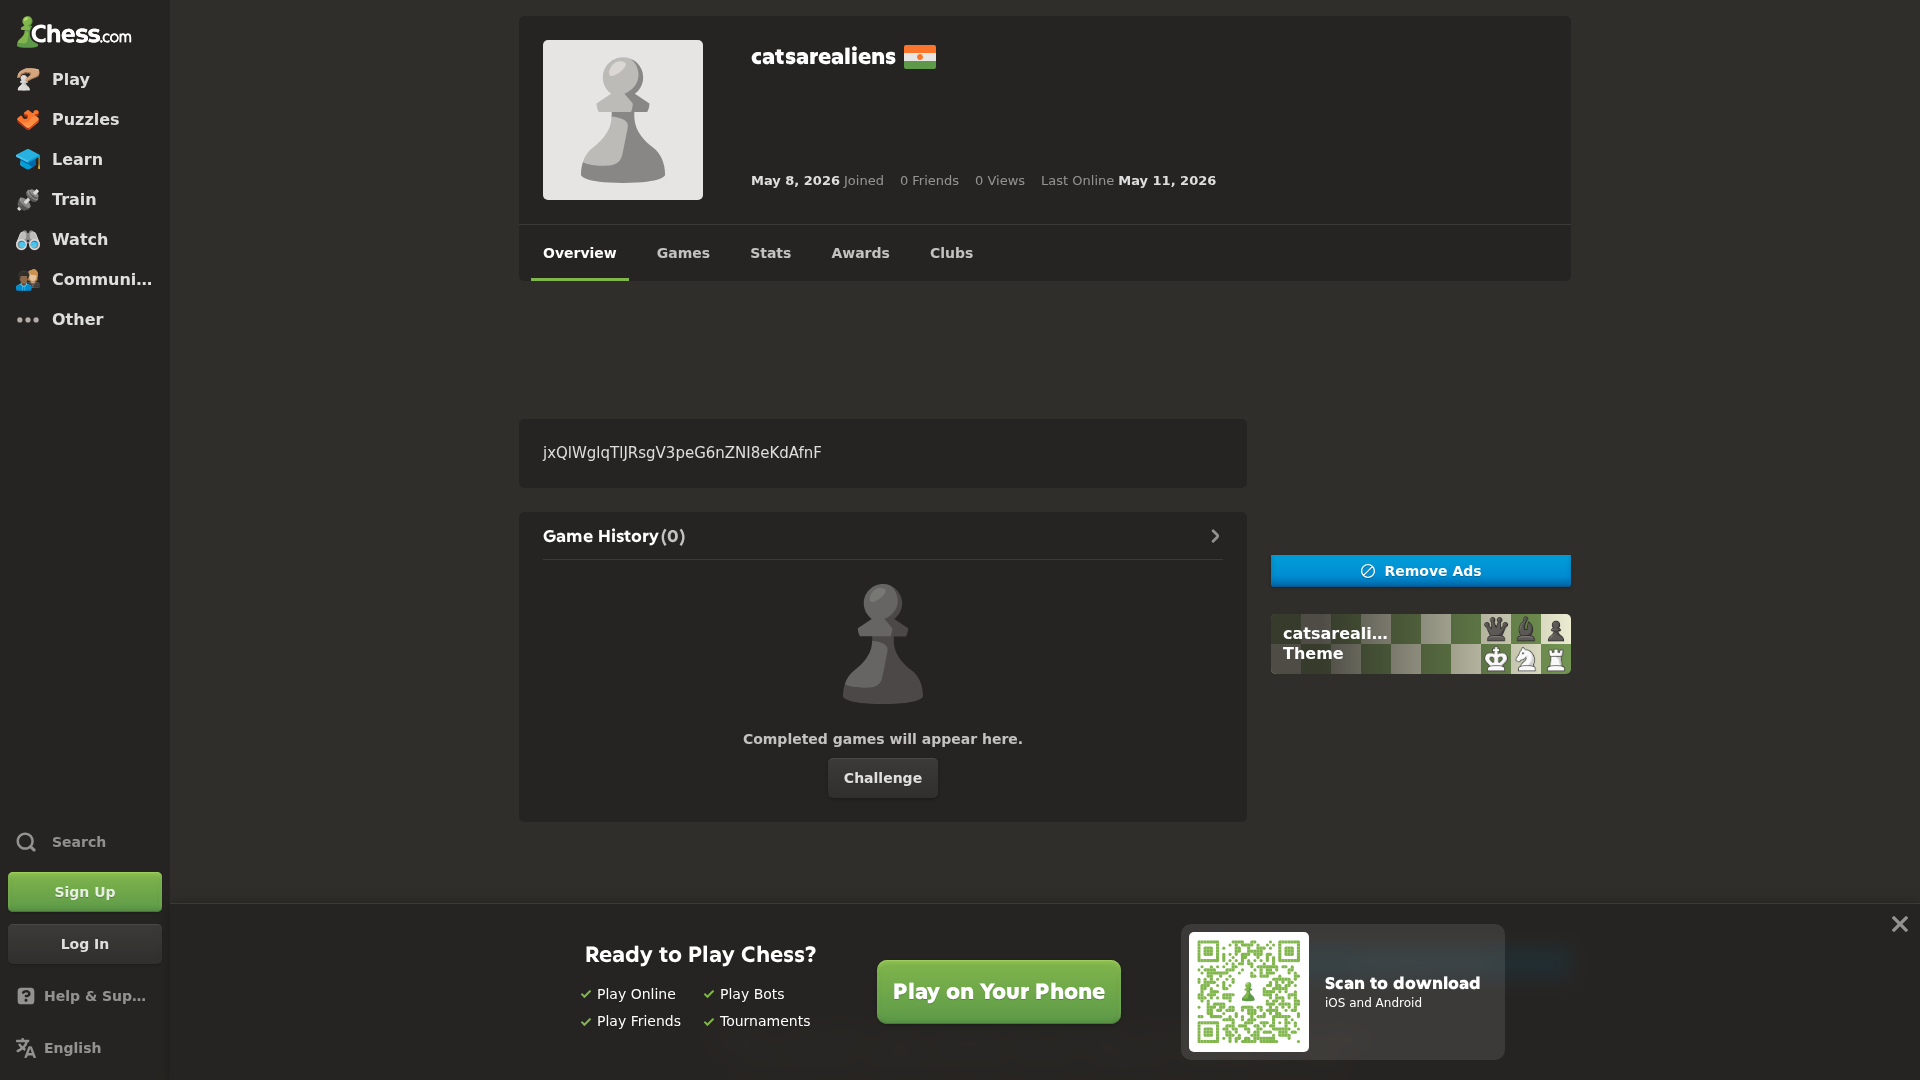The image size is (1920, 1080).
Task: Open the Chess.com logo home link
Action: pos(74,32)
